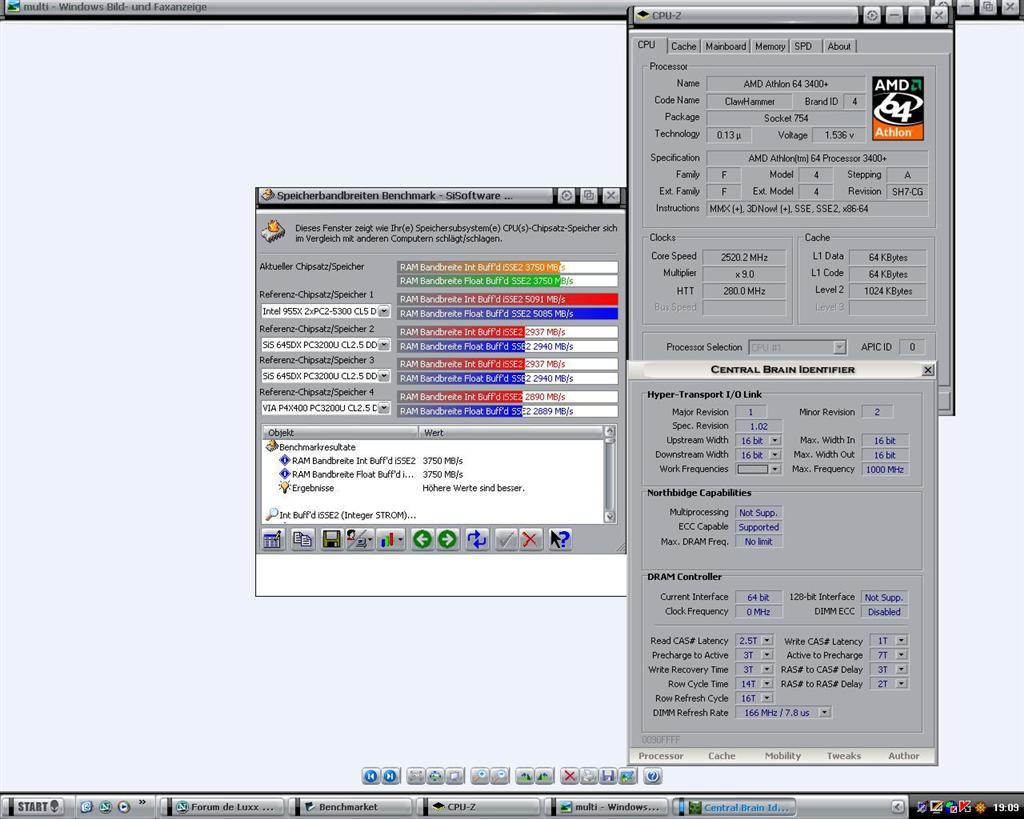The width and height of the screenshot is (1024, 819).
Task: Start slideshow in picture viewer toolbar
Action: (455, 776)
